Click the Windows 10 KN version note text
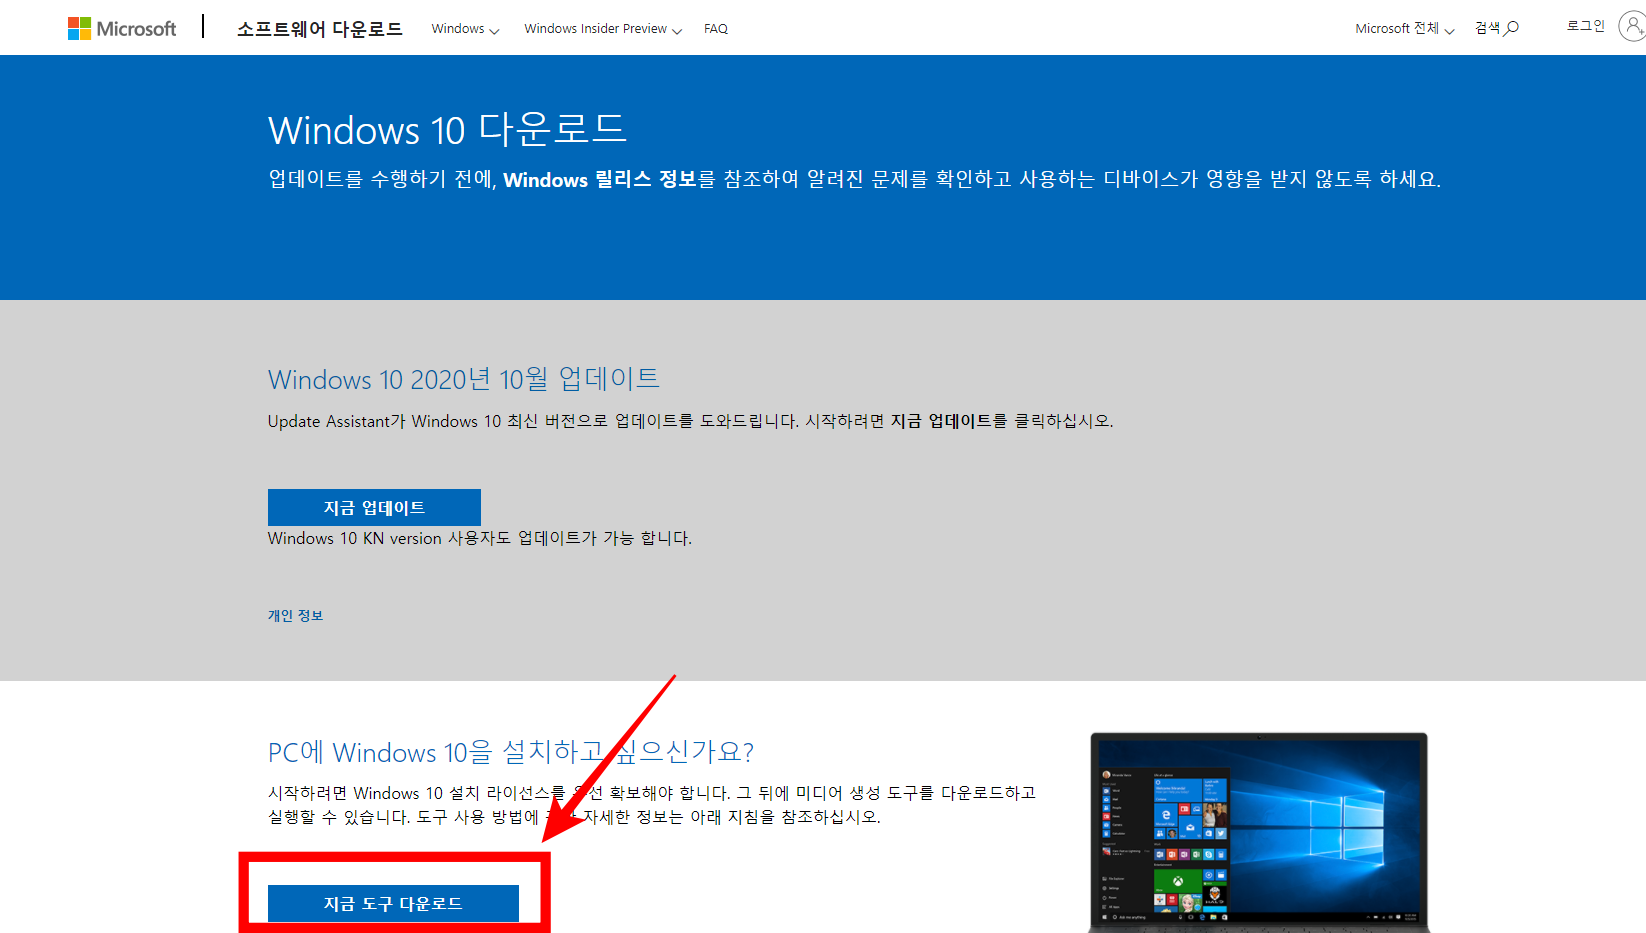The width and height of the screenshot is (1646, 933). [480, 538]
